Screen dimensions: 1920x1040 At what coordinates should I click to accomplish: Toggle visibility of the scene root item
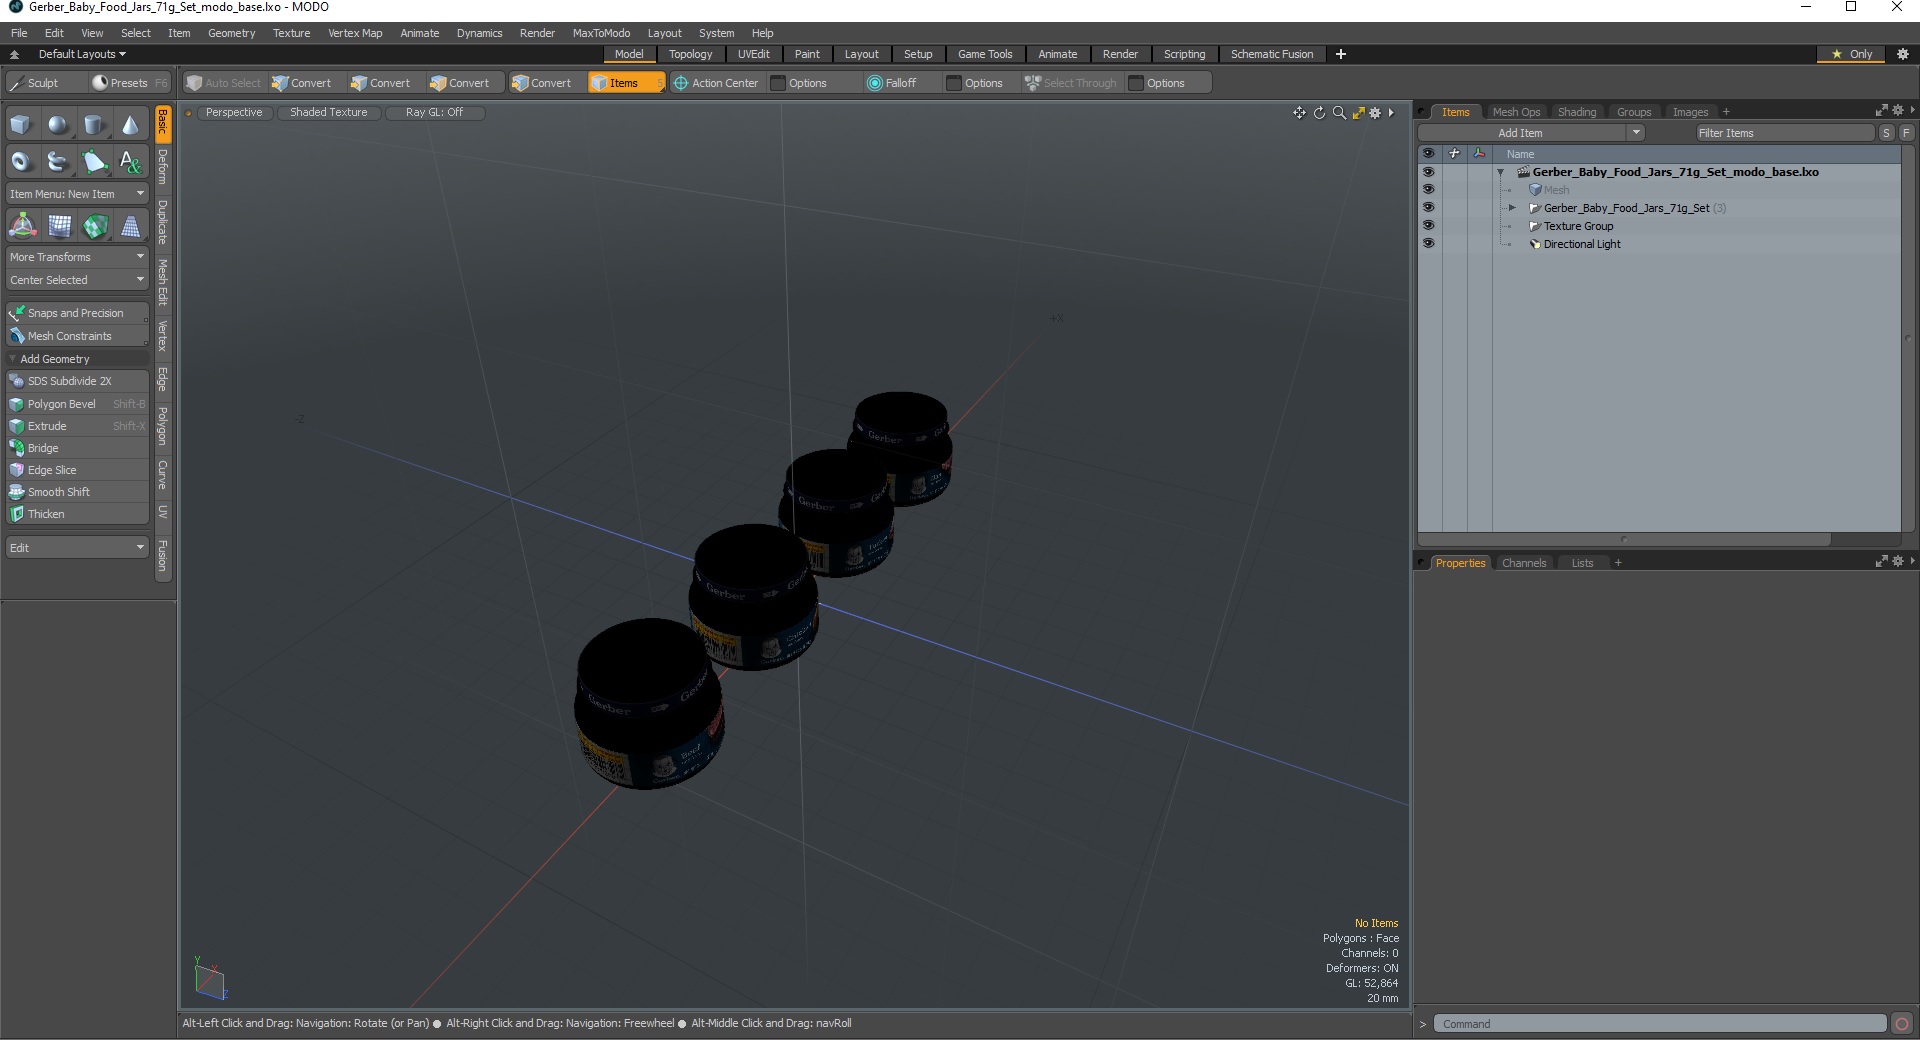point(1428,172)
